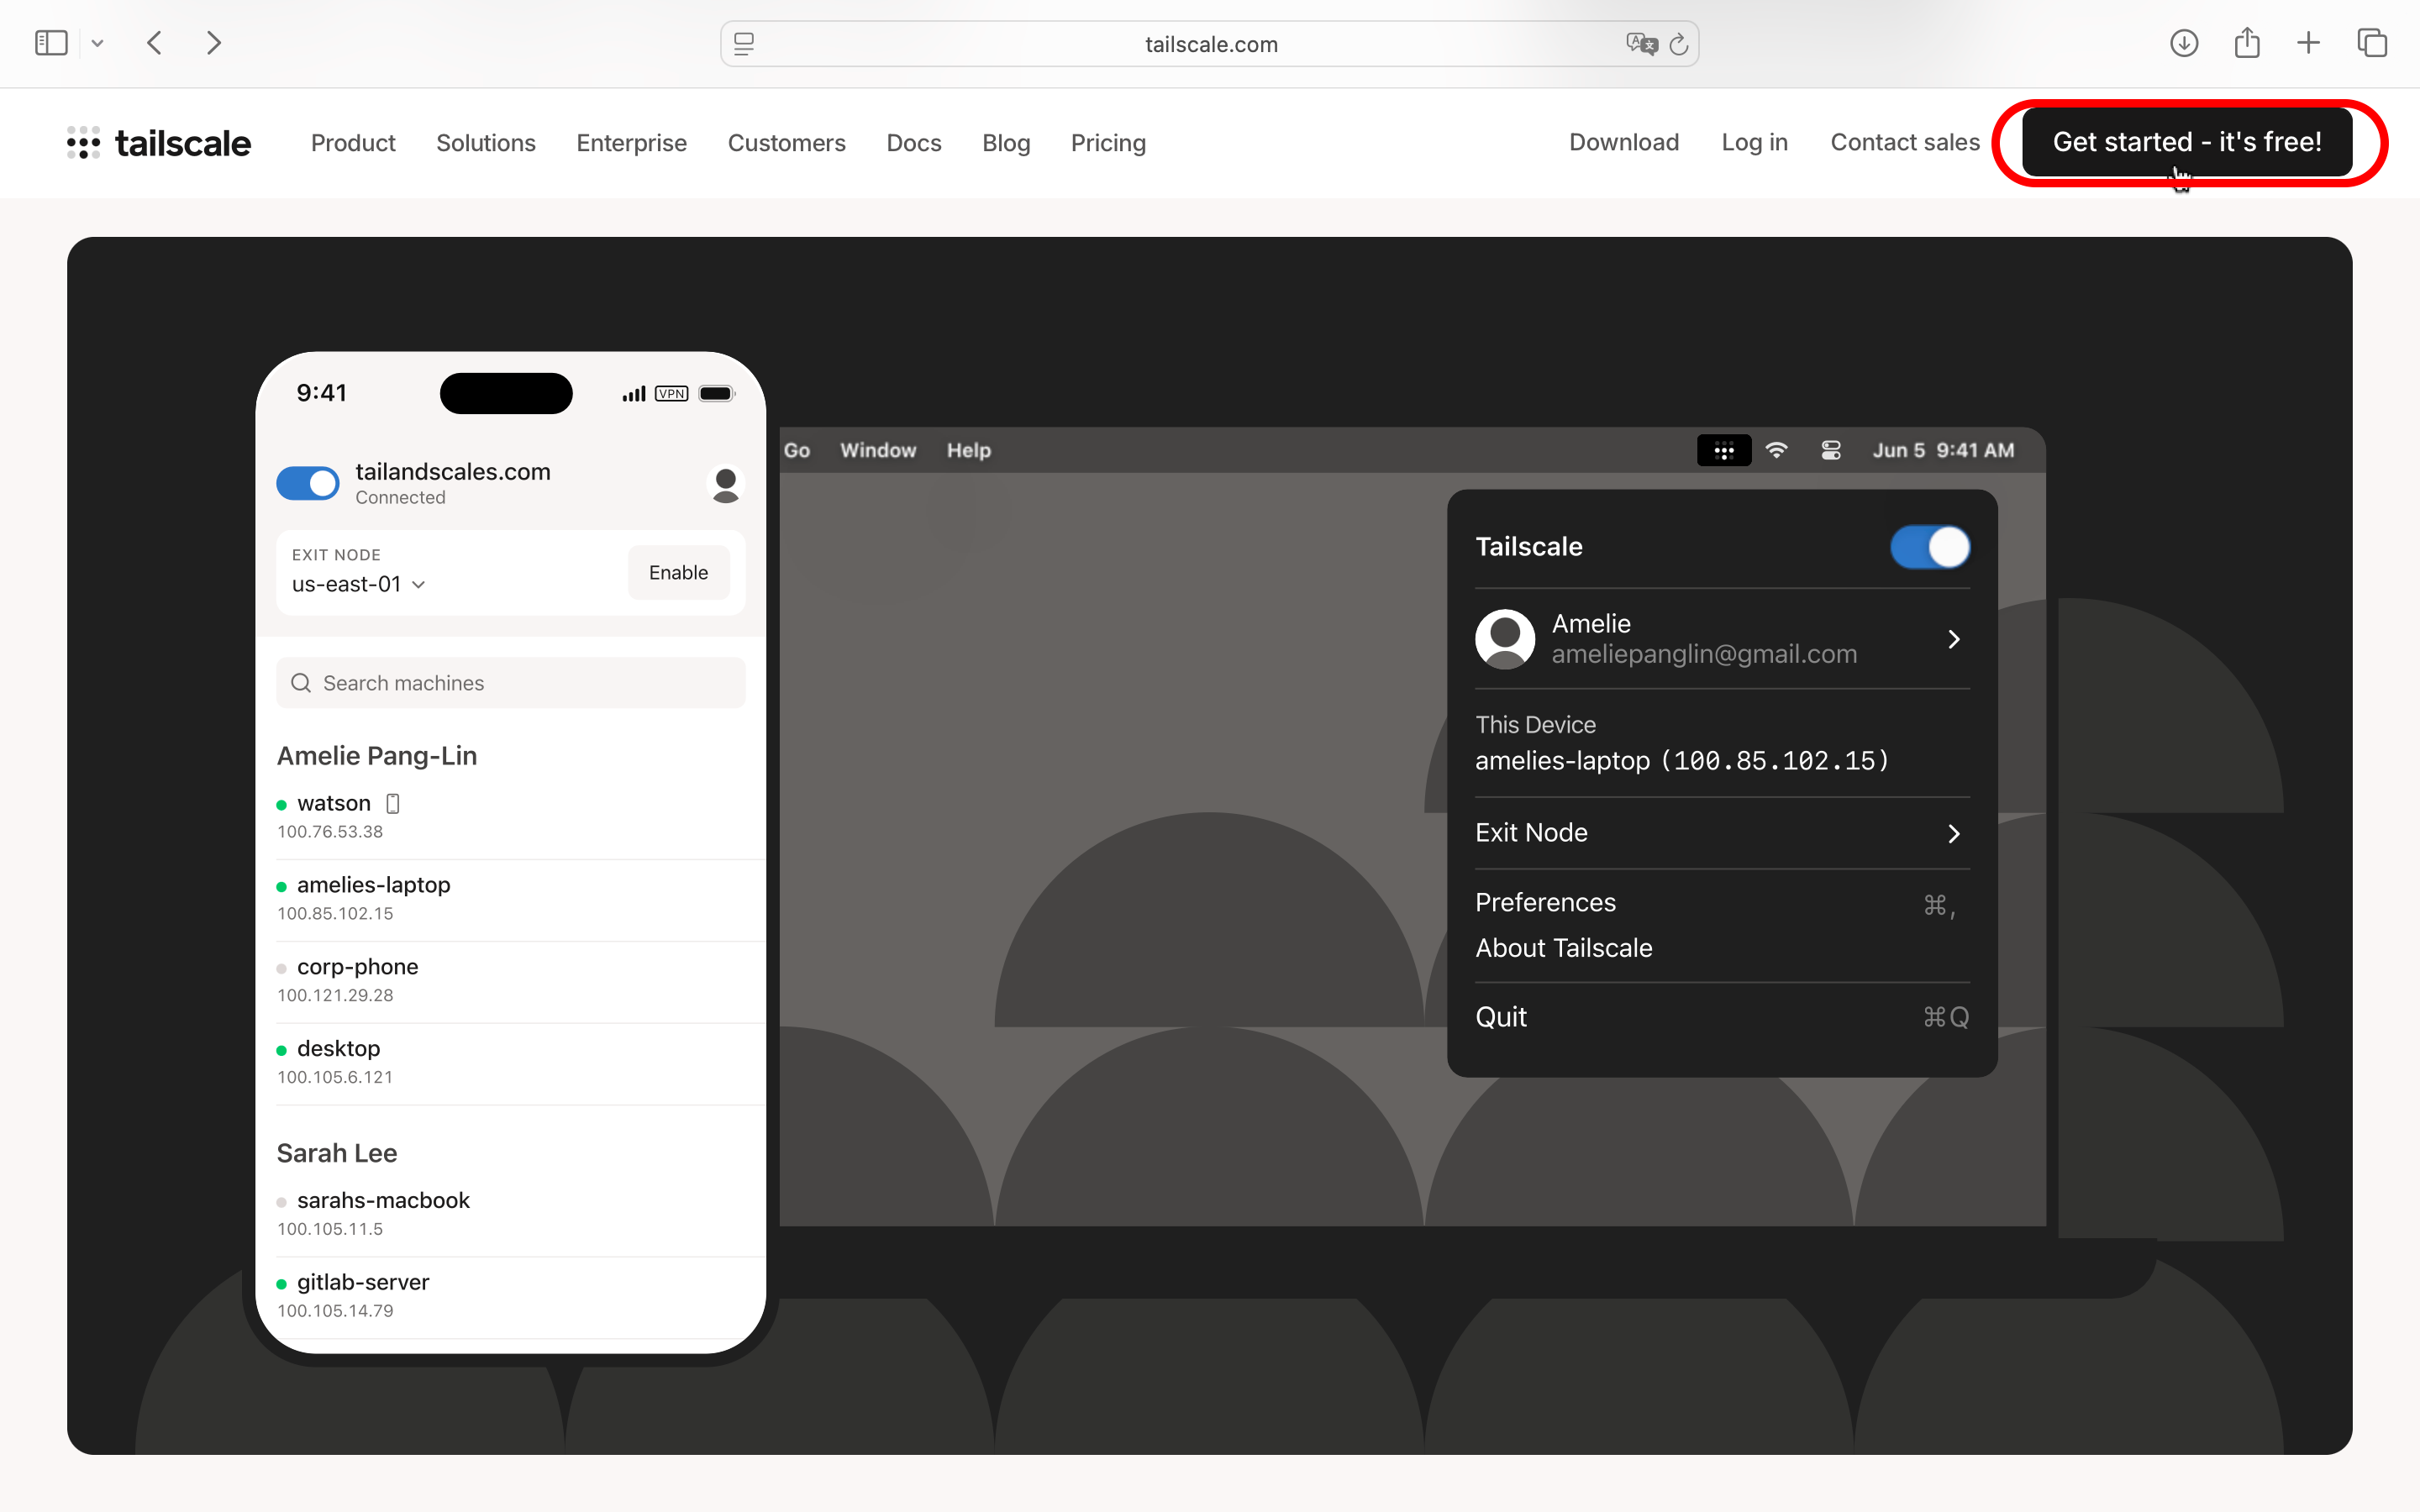Viewport: 2420px width, 1512px height.
Task: Select the gitlab-server machine row
Action: click(x=510, y=1295)
